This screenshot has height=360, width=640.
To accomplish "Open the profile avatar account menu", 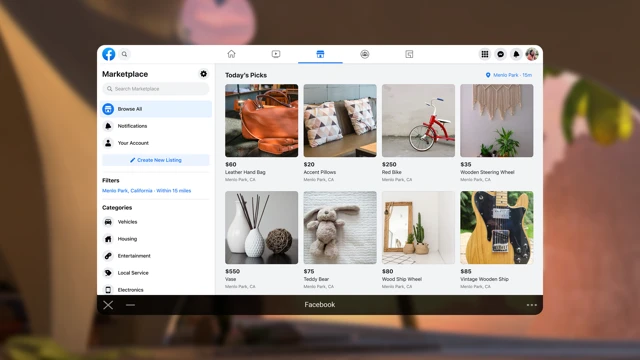I will 532,54.
